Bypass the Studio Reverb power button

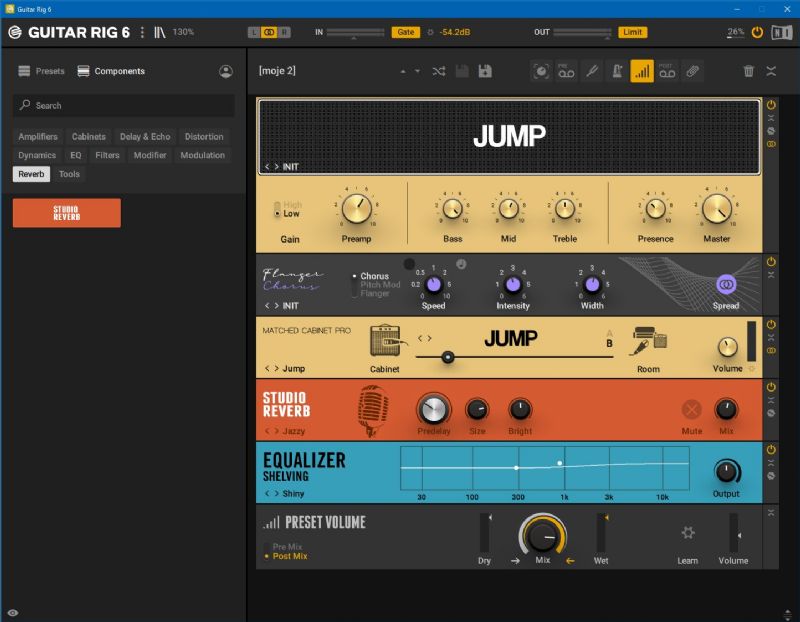[x=771, y=387]
